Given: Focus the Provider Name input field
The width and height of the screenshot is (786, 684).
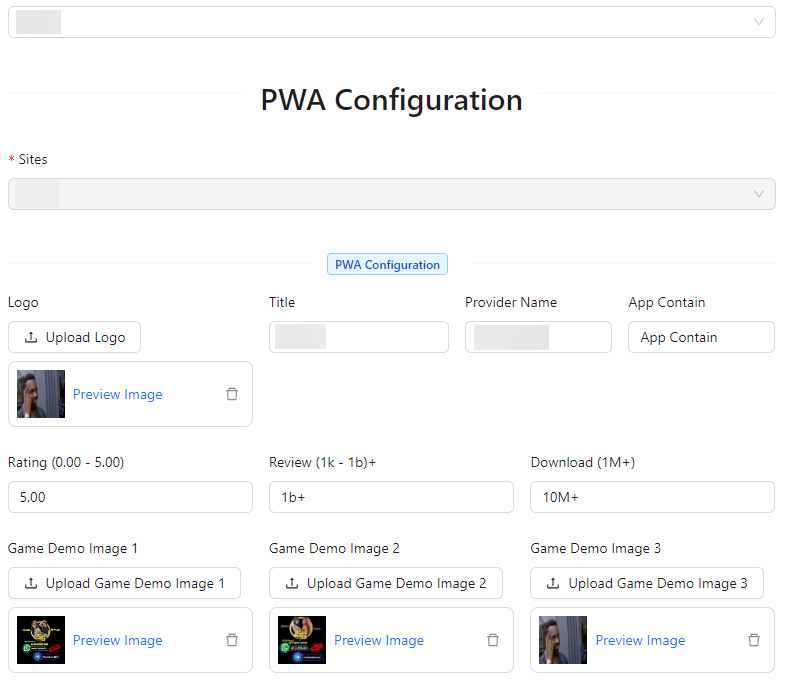Looking at the screenshot, I should tap(538, 337).
